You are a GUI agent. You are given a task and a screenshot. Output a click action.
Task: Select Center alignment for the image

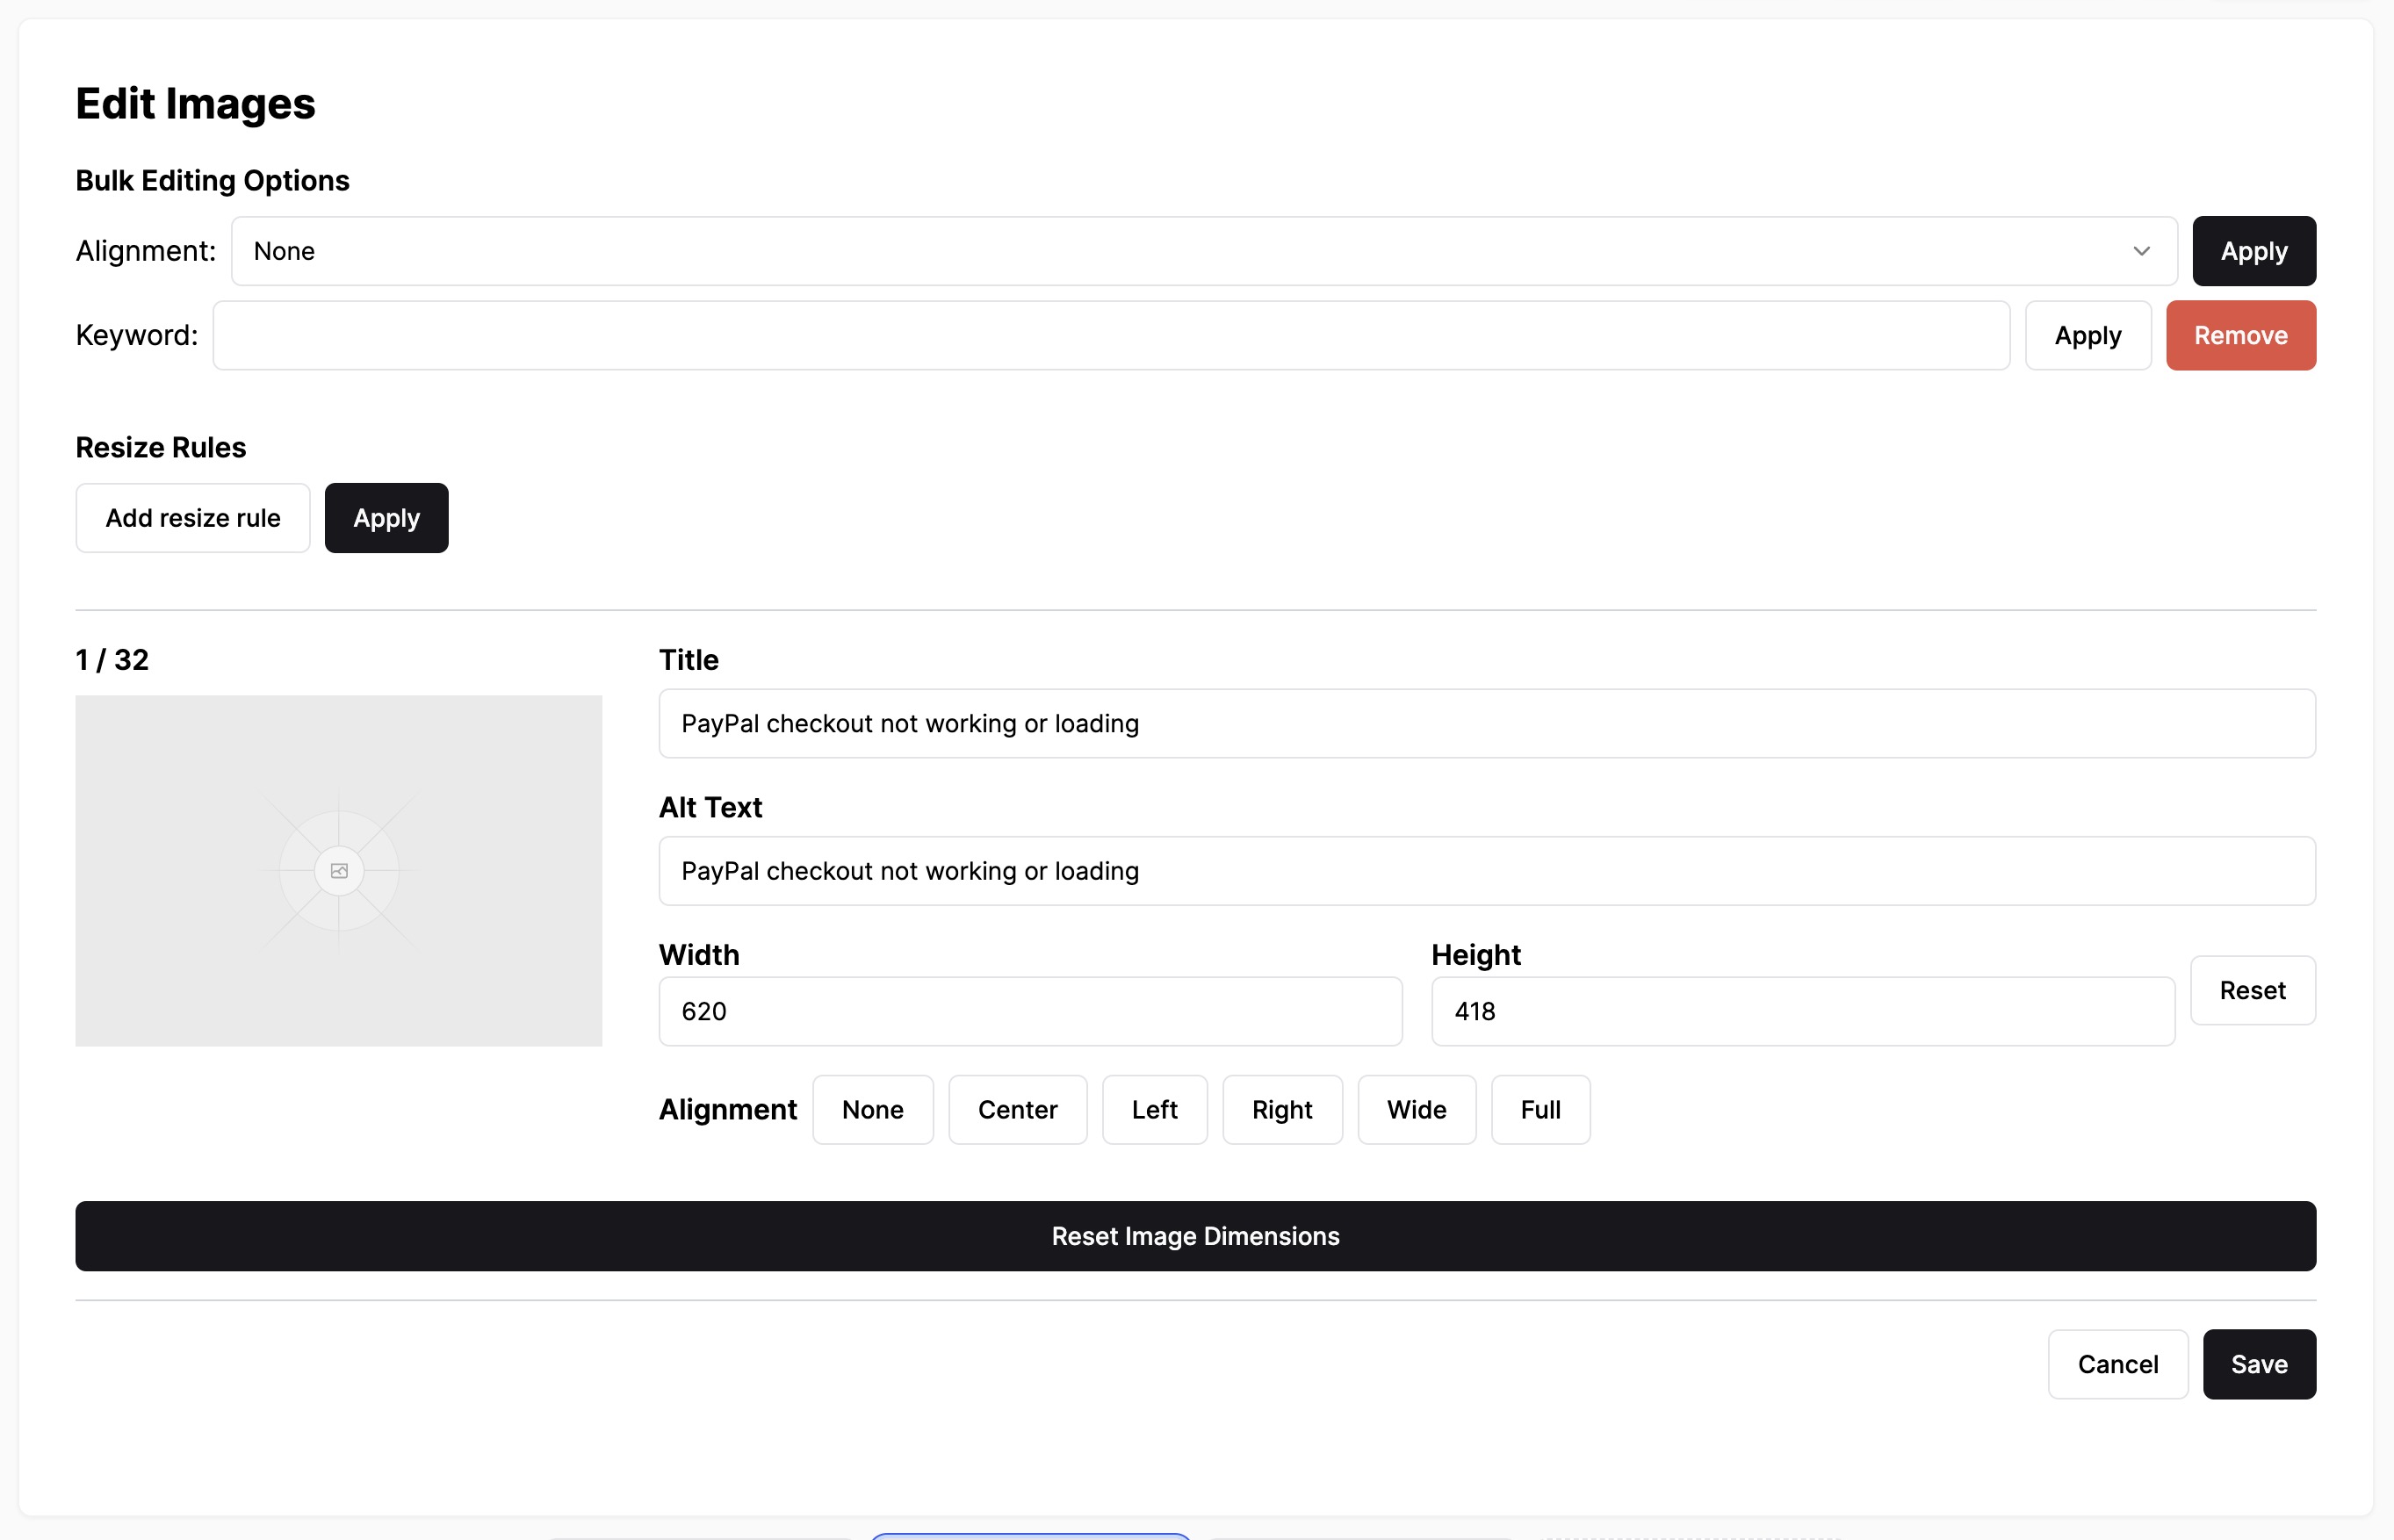(1017, 1109)
